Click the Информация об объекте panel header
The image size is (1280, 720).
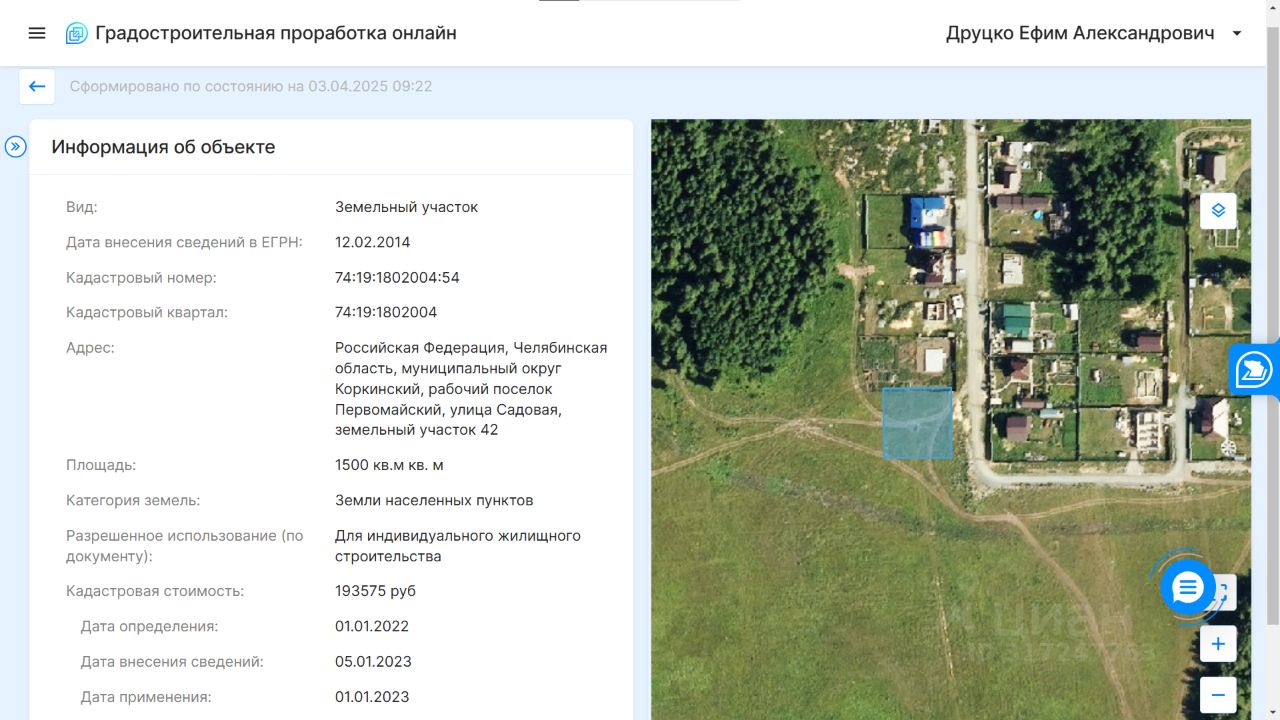point(163,147)
